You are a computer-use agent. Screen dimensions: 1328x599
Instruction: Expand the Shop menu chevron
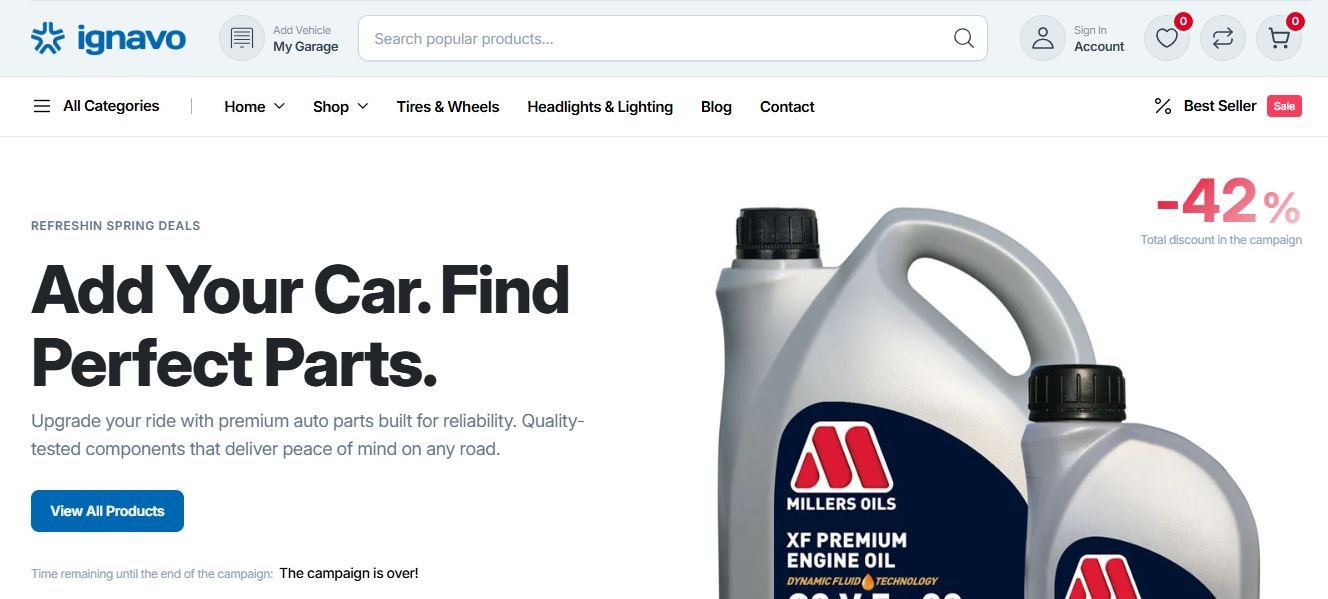[x=362, y=106]
